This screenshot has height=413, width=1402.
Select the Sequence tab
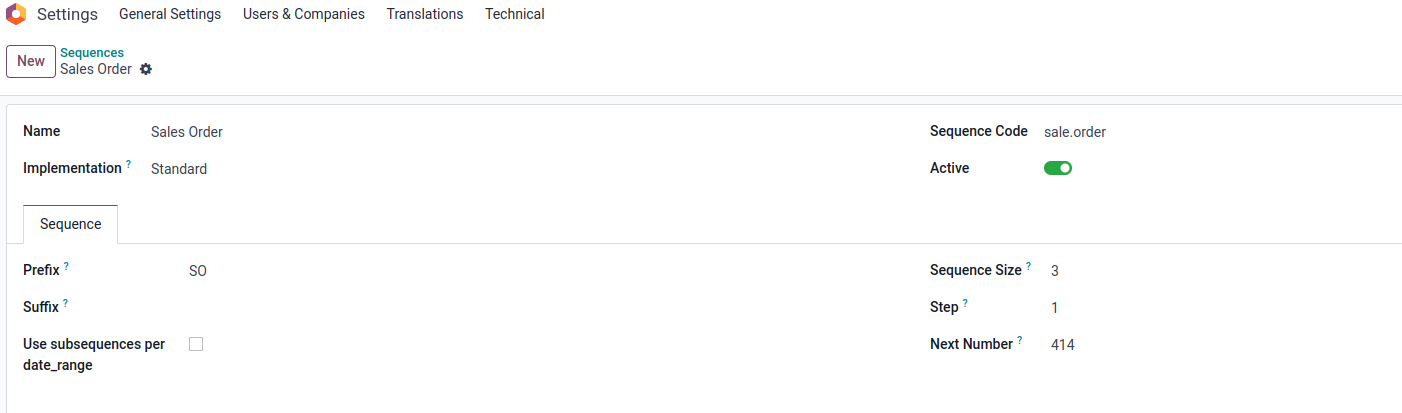pos(71,224)
